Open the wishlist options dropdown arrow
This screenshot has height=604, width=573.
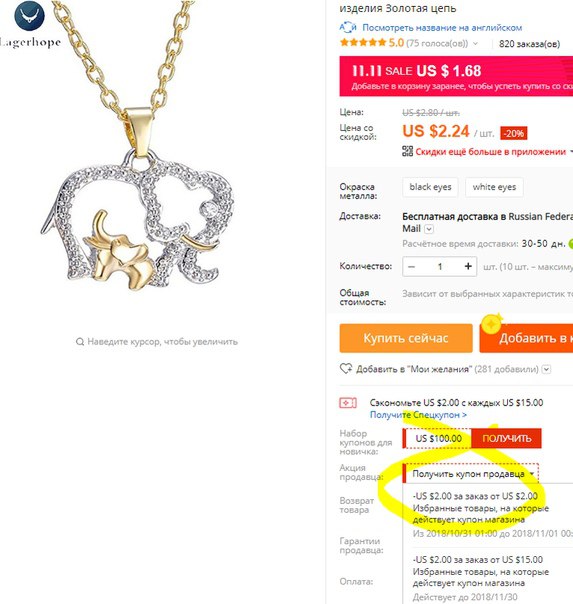tap(546, 369)
